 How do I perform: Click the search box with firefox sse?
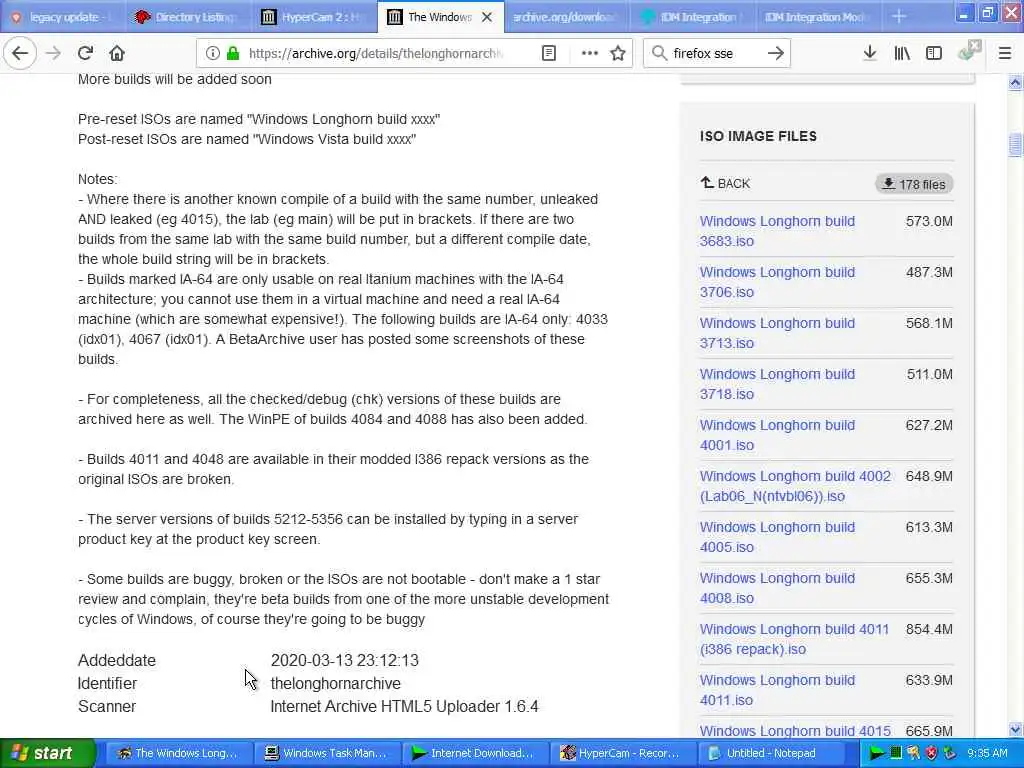715,54
